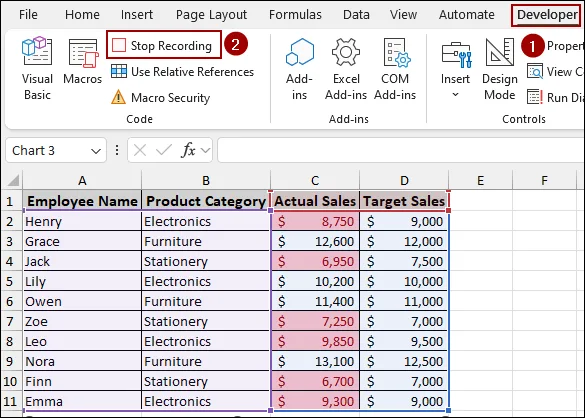The height and width of the screenshot is (418, 585).
Task: Click Actual Sales value 13,100
Action: tap(315, 362)
